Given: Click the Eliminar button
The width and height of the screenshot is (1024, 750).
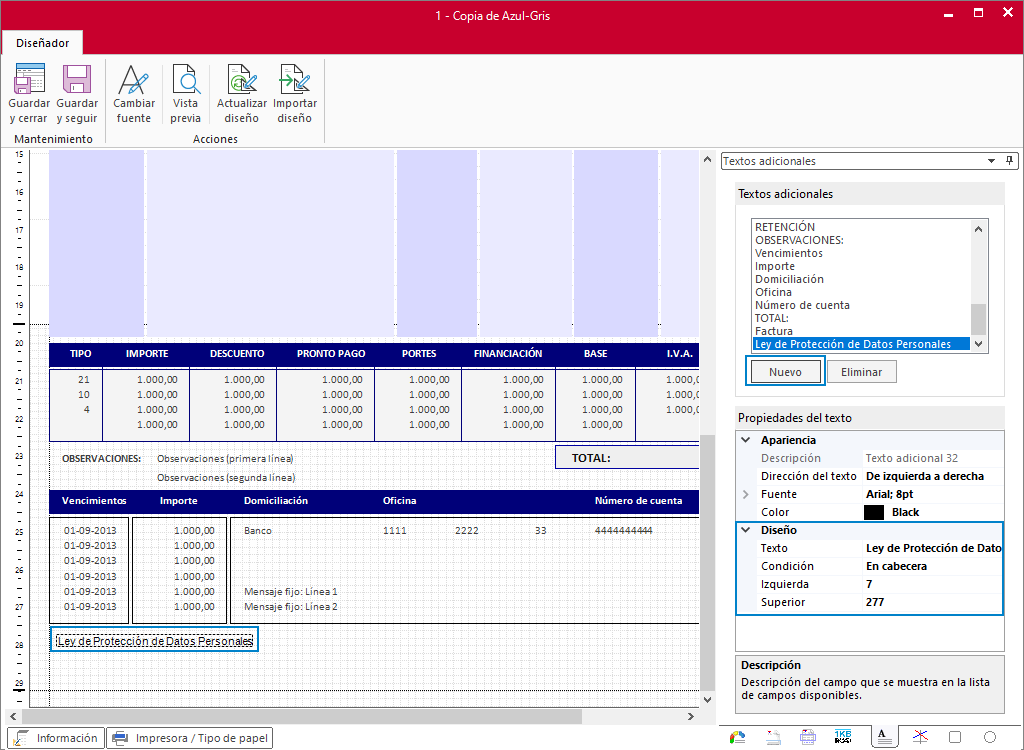Looking at the screenshot, I should [x=861, y=372].
